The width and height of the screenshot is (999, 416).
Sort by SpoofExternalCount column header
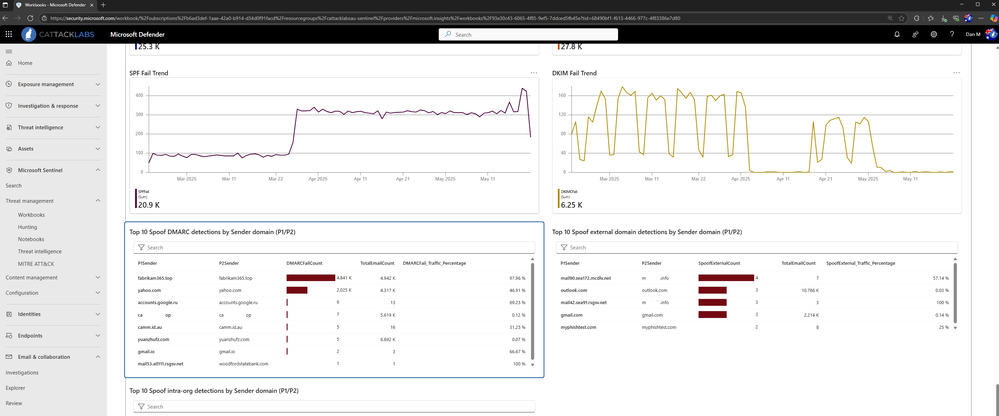(719, 262)
